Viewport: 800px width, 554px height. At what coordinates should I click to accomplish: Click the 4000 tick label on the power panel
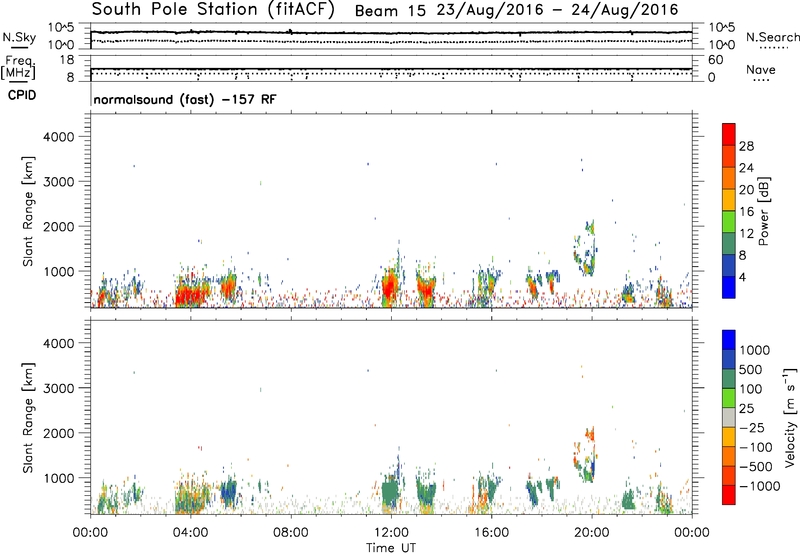(58, 137)
